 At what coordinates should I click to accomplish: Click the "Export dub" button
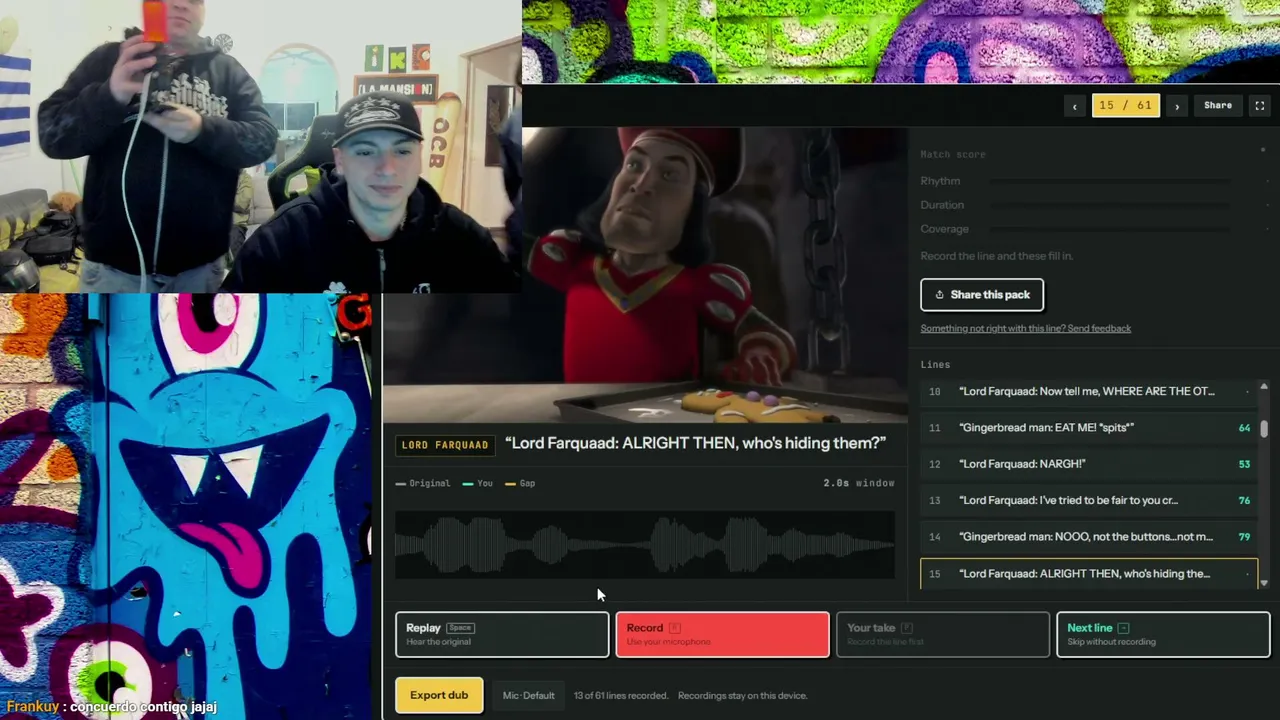(x=439, y=696)
